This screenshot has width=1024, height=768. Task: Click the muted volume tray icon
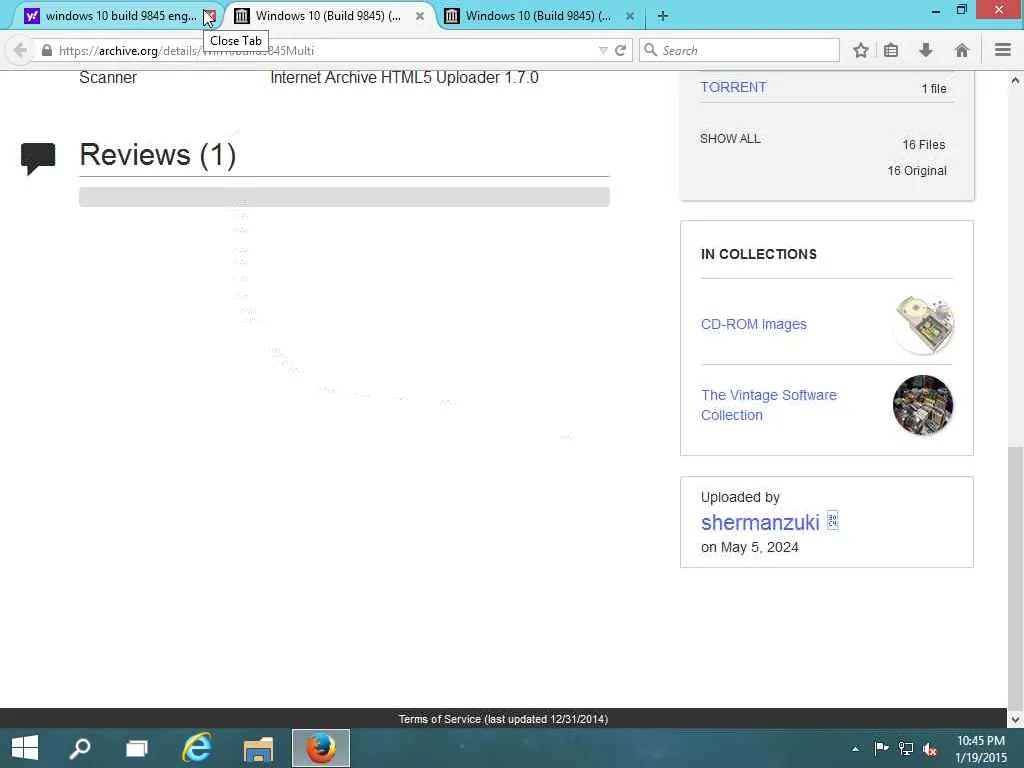930,749
